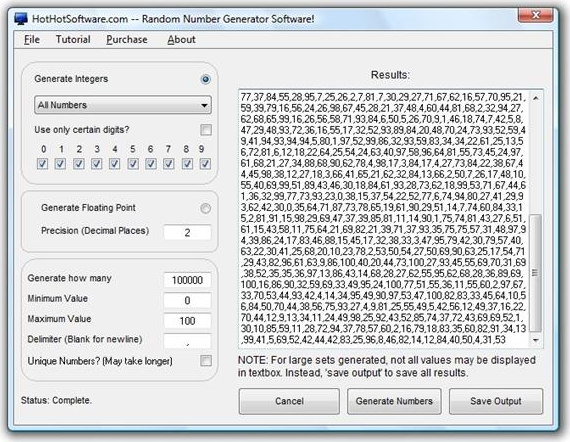Click the Status: Complete text
Screen dimensions: 570x442
tap(56, 401)
